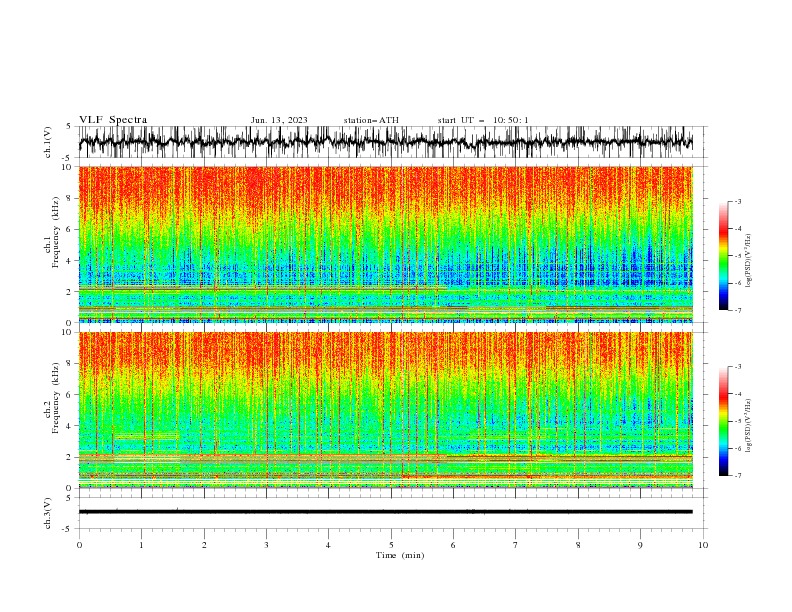This screenshot has width=792, height=612.
Task: Click the '-7' value on the ch.2 colorbar
Action: (x=738, y=476)
